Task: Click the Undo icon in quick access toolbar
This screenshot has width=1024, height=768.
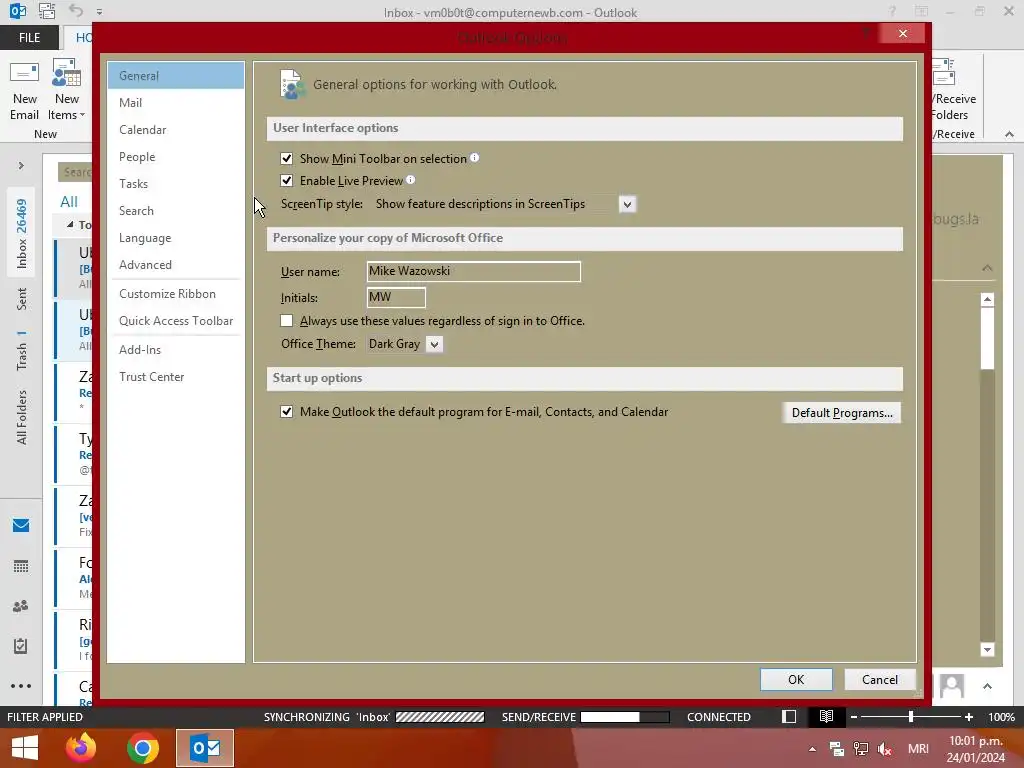Action: pos(76,11)
